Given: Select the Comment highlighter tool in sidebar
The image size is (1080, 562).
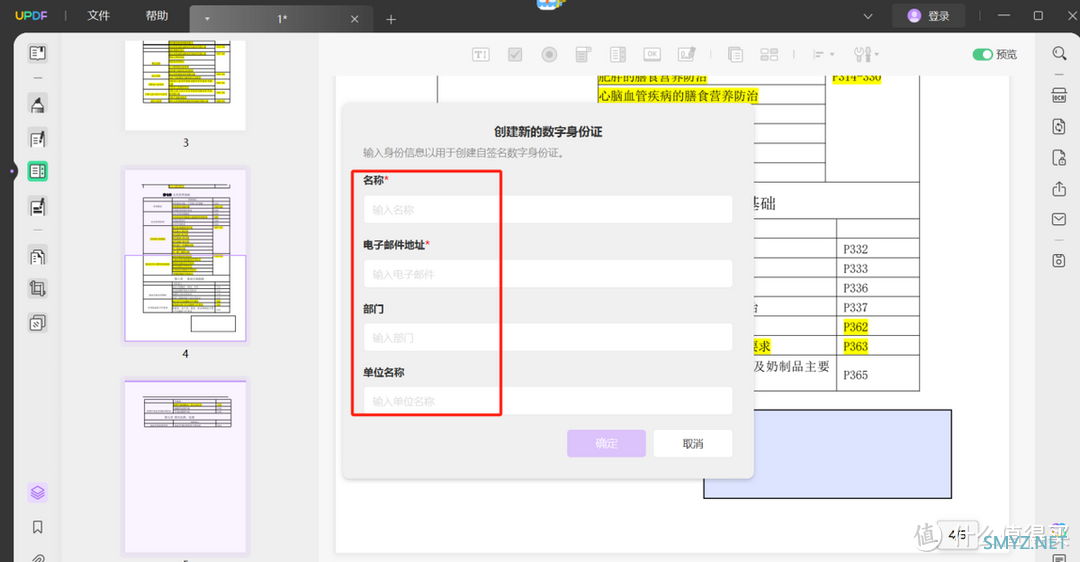Looking at the screenshot, I should pos(37,105).
